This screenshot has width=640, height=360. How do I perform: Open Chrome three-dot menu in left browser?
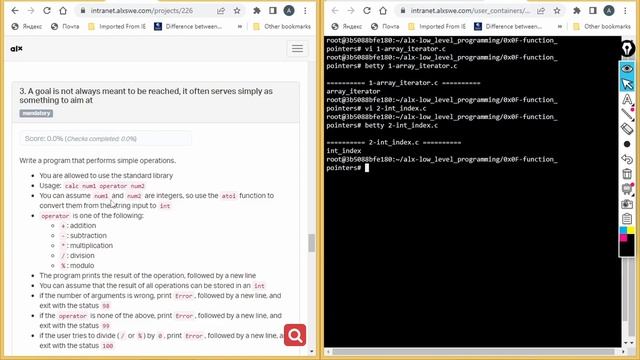pos(305,11)
